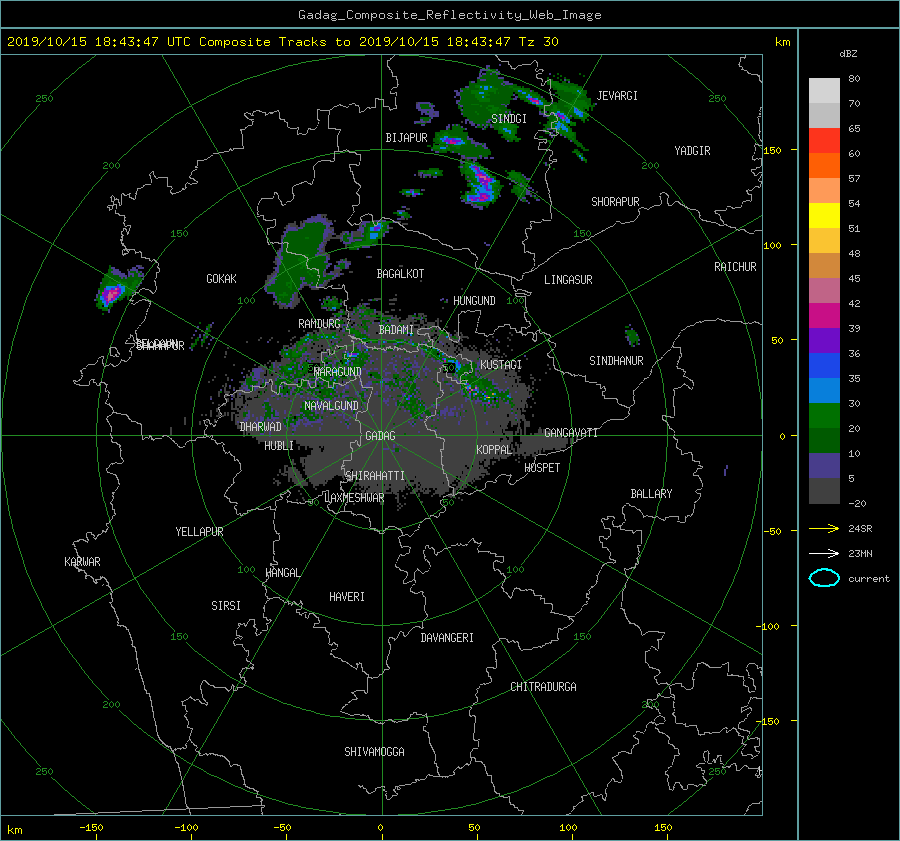Click the intense echo southeast of BIJAPUR
Screen dimensions: 900x841
click(x=482, y=185)
